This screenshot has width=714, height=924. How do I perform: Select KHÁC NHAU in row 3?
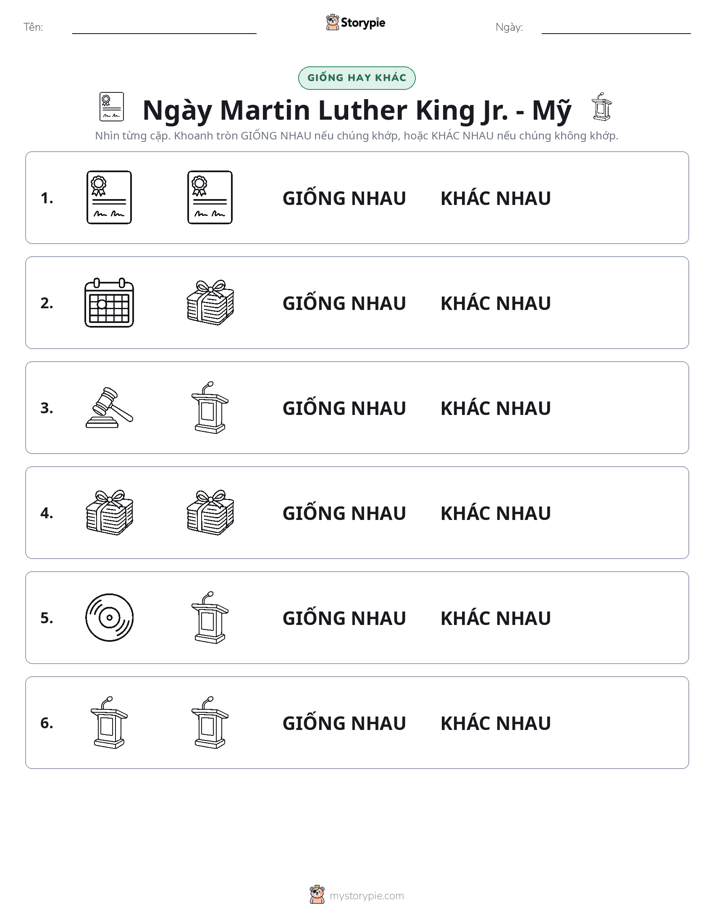[x=495, y=408]
